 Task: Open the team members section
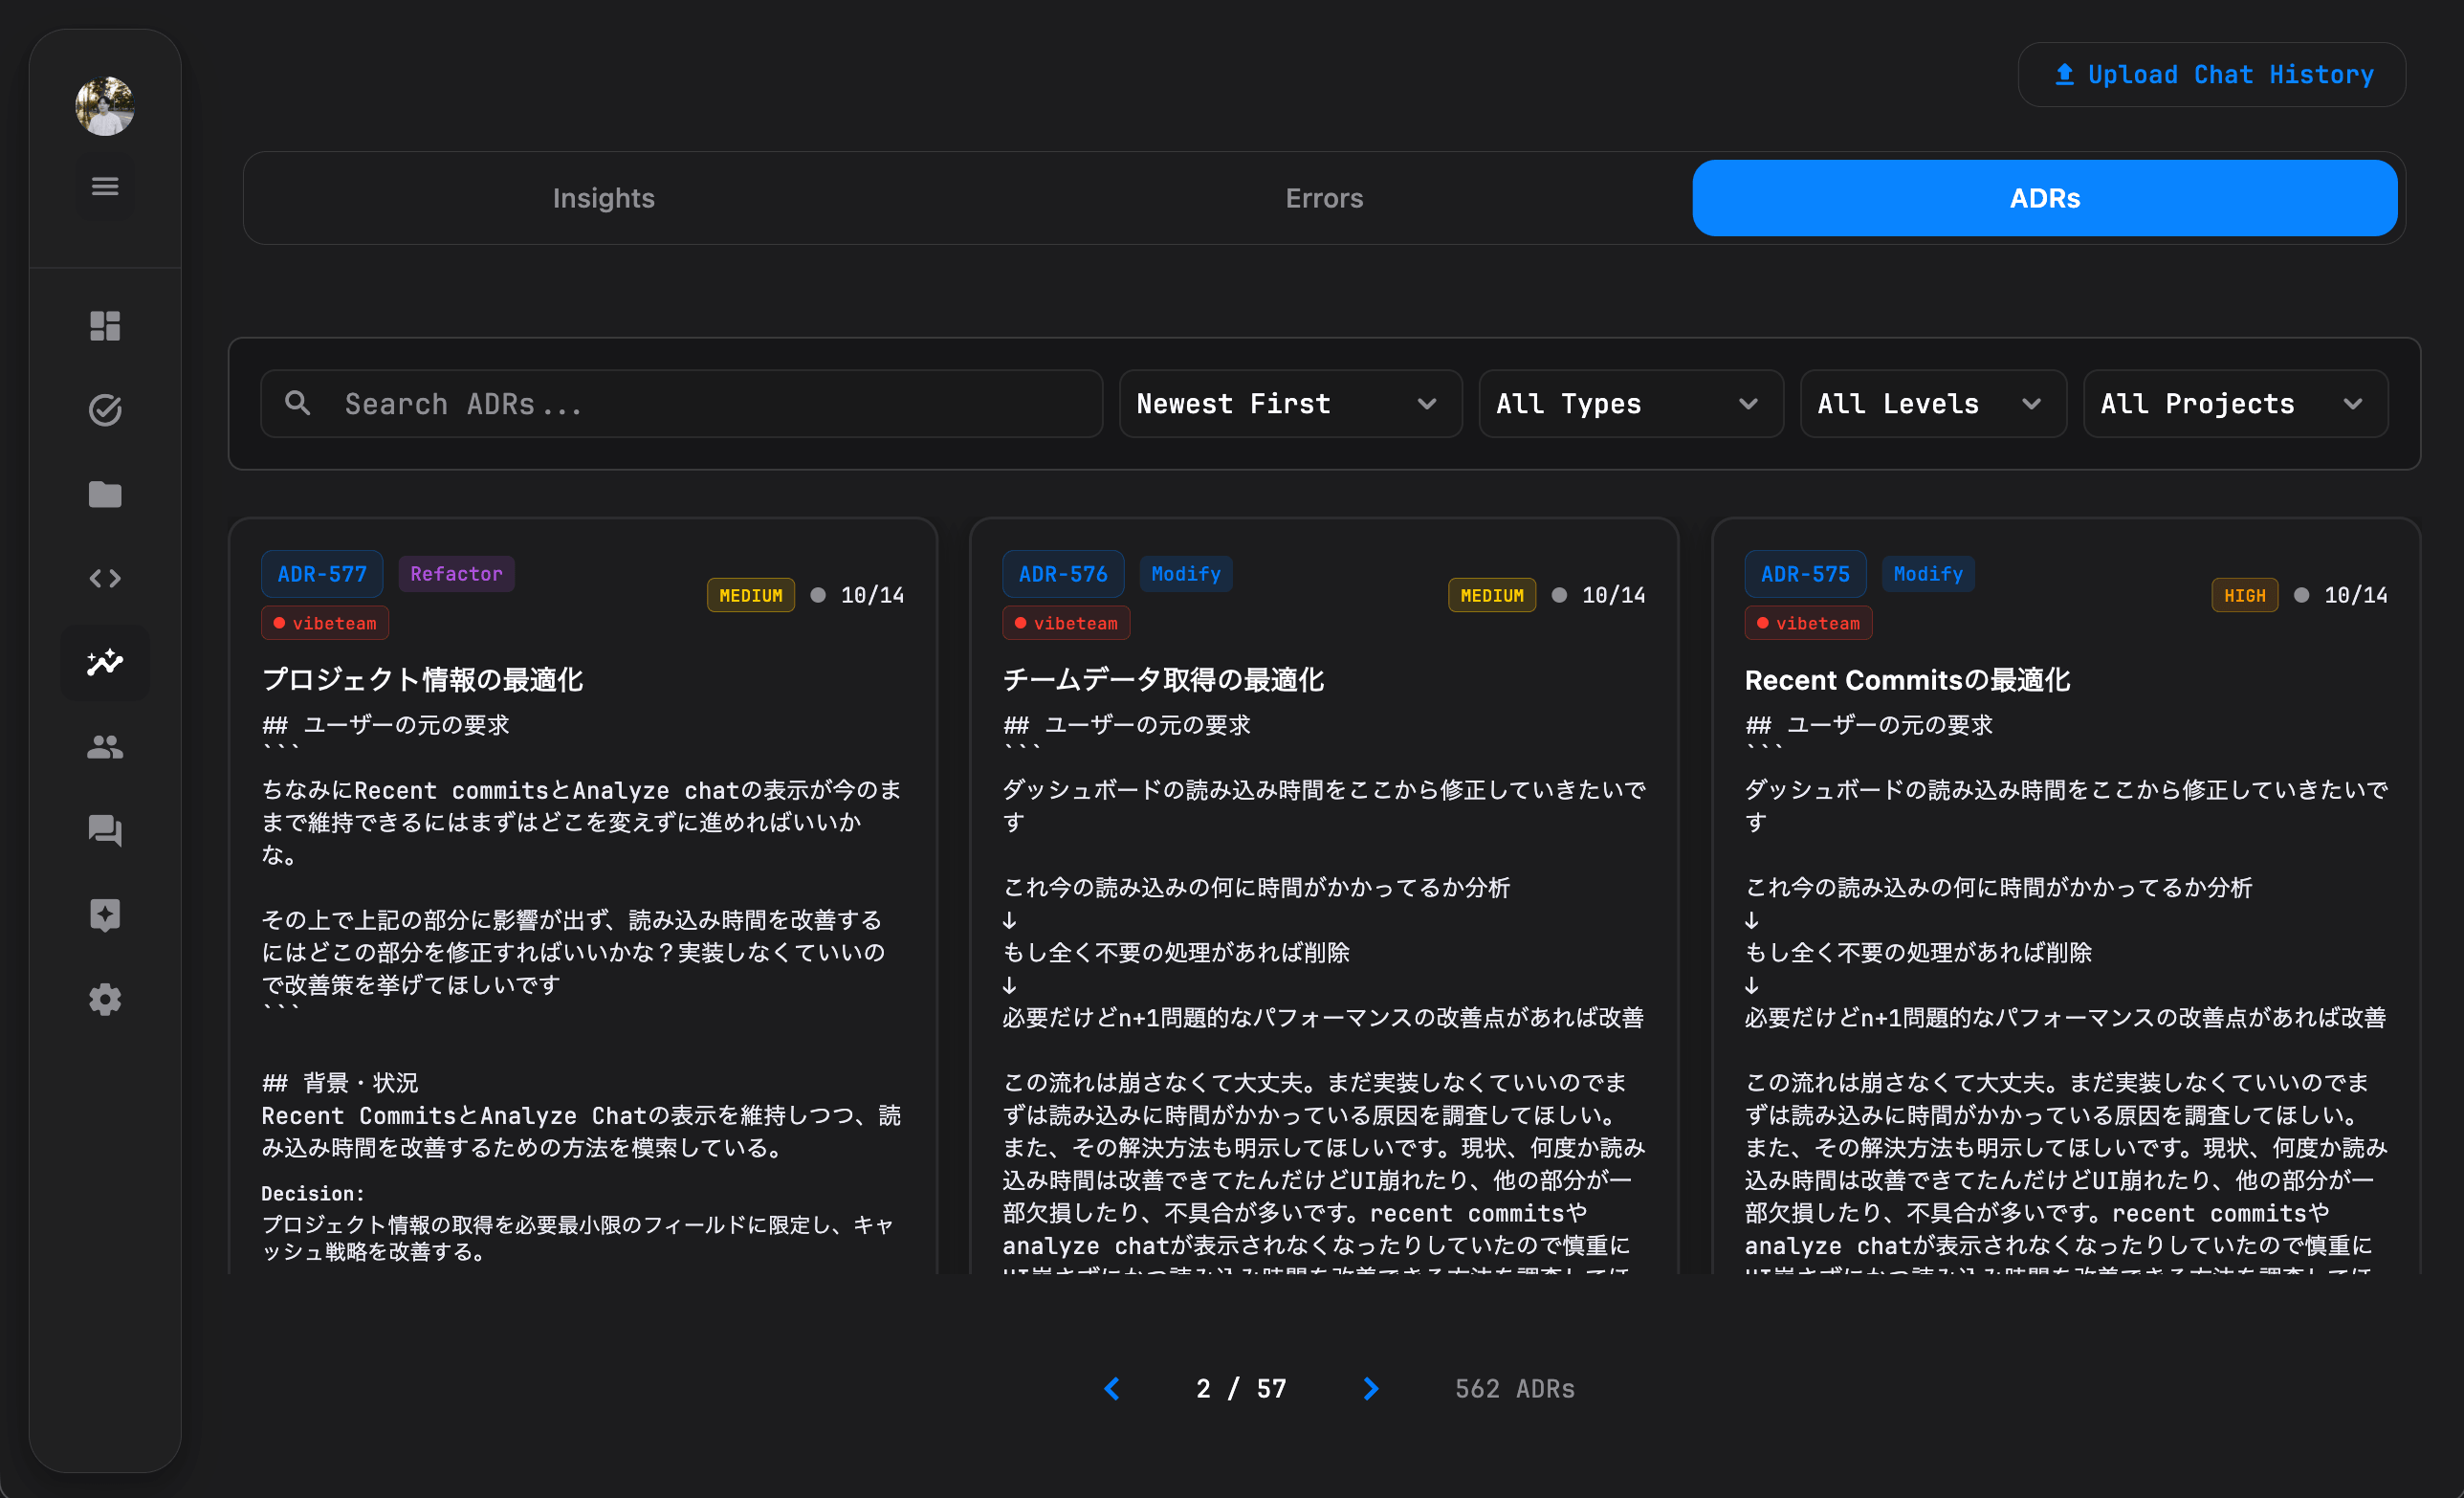point(104,747)
